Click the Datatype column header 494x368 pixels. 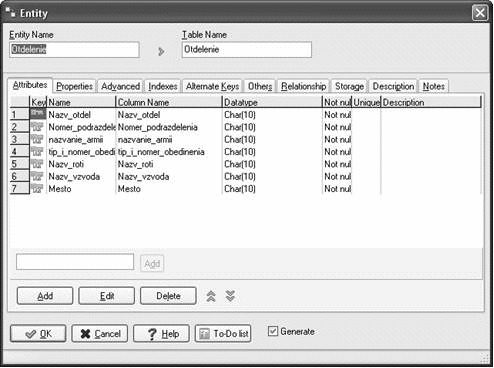(x=272, y=102)
